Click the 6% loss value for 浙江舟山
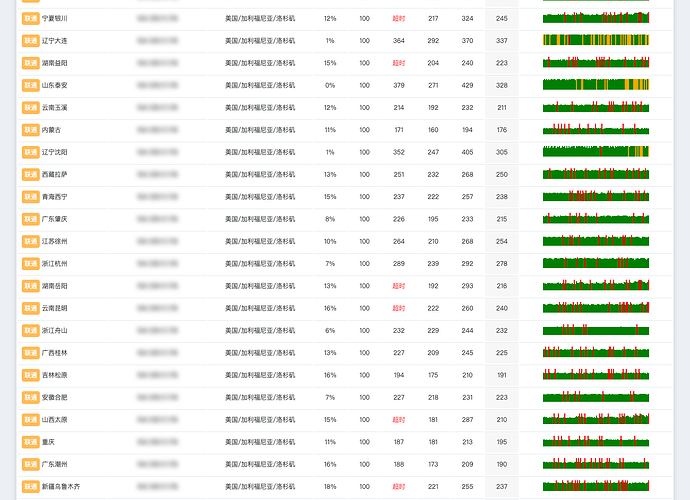Screen dimensions: 690x500 point(330,331)
